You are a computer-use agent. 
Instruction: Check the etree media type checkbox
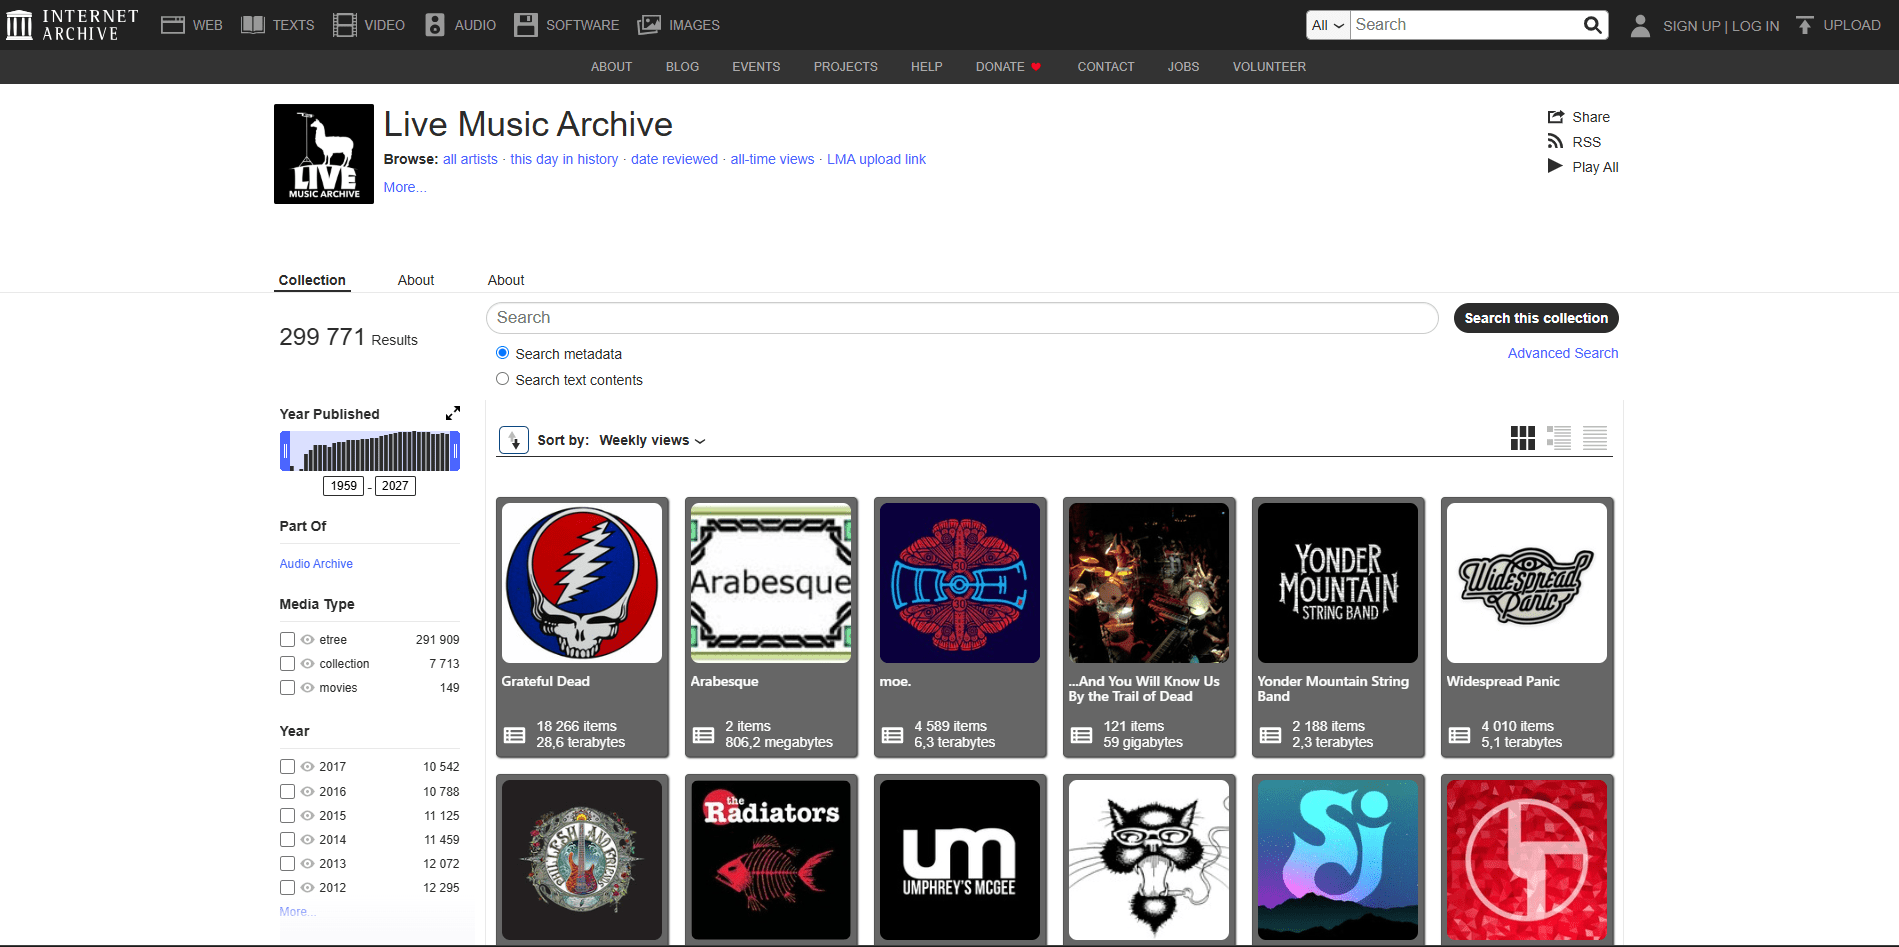288,640
